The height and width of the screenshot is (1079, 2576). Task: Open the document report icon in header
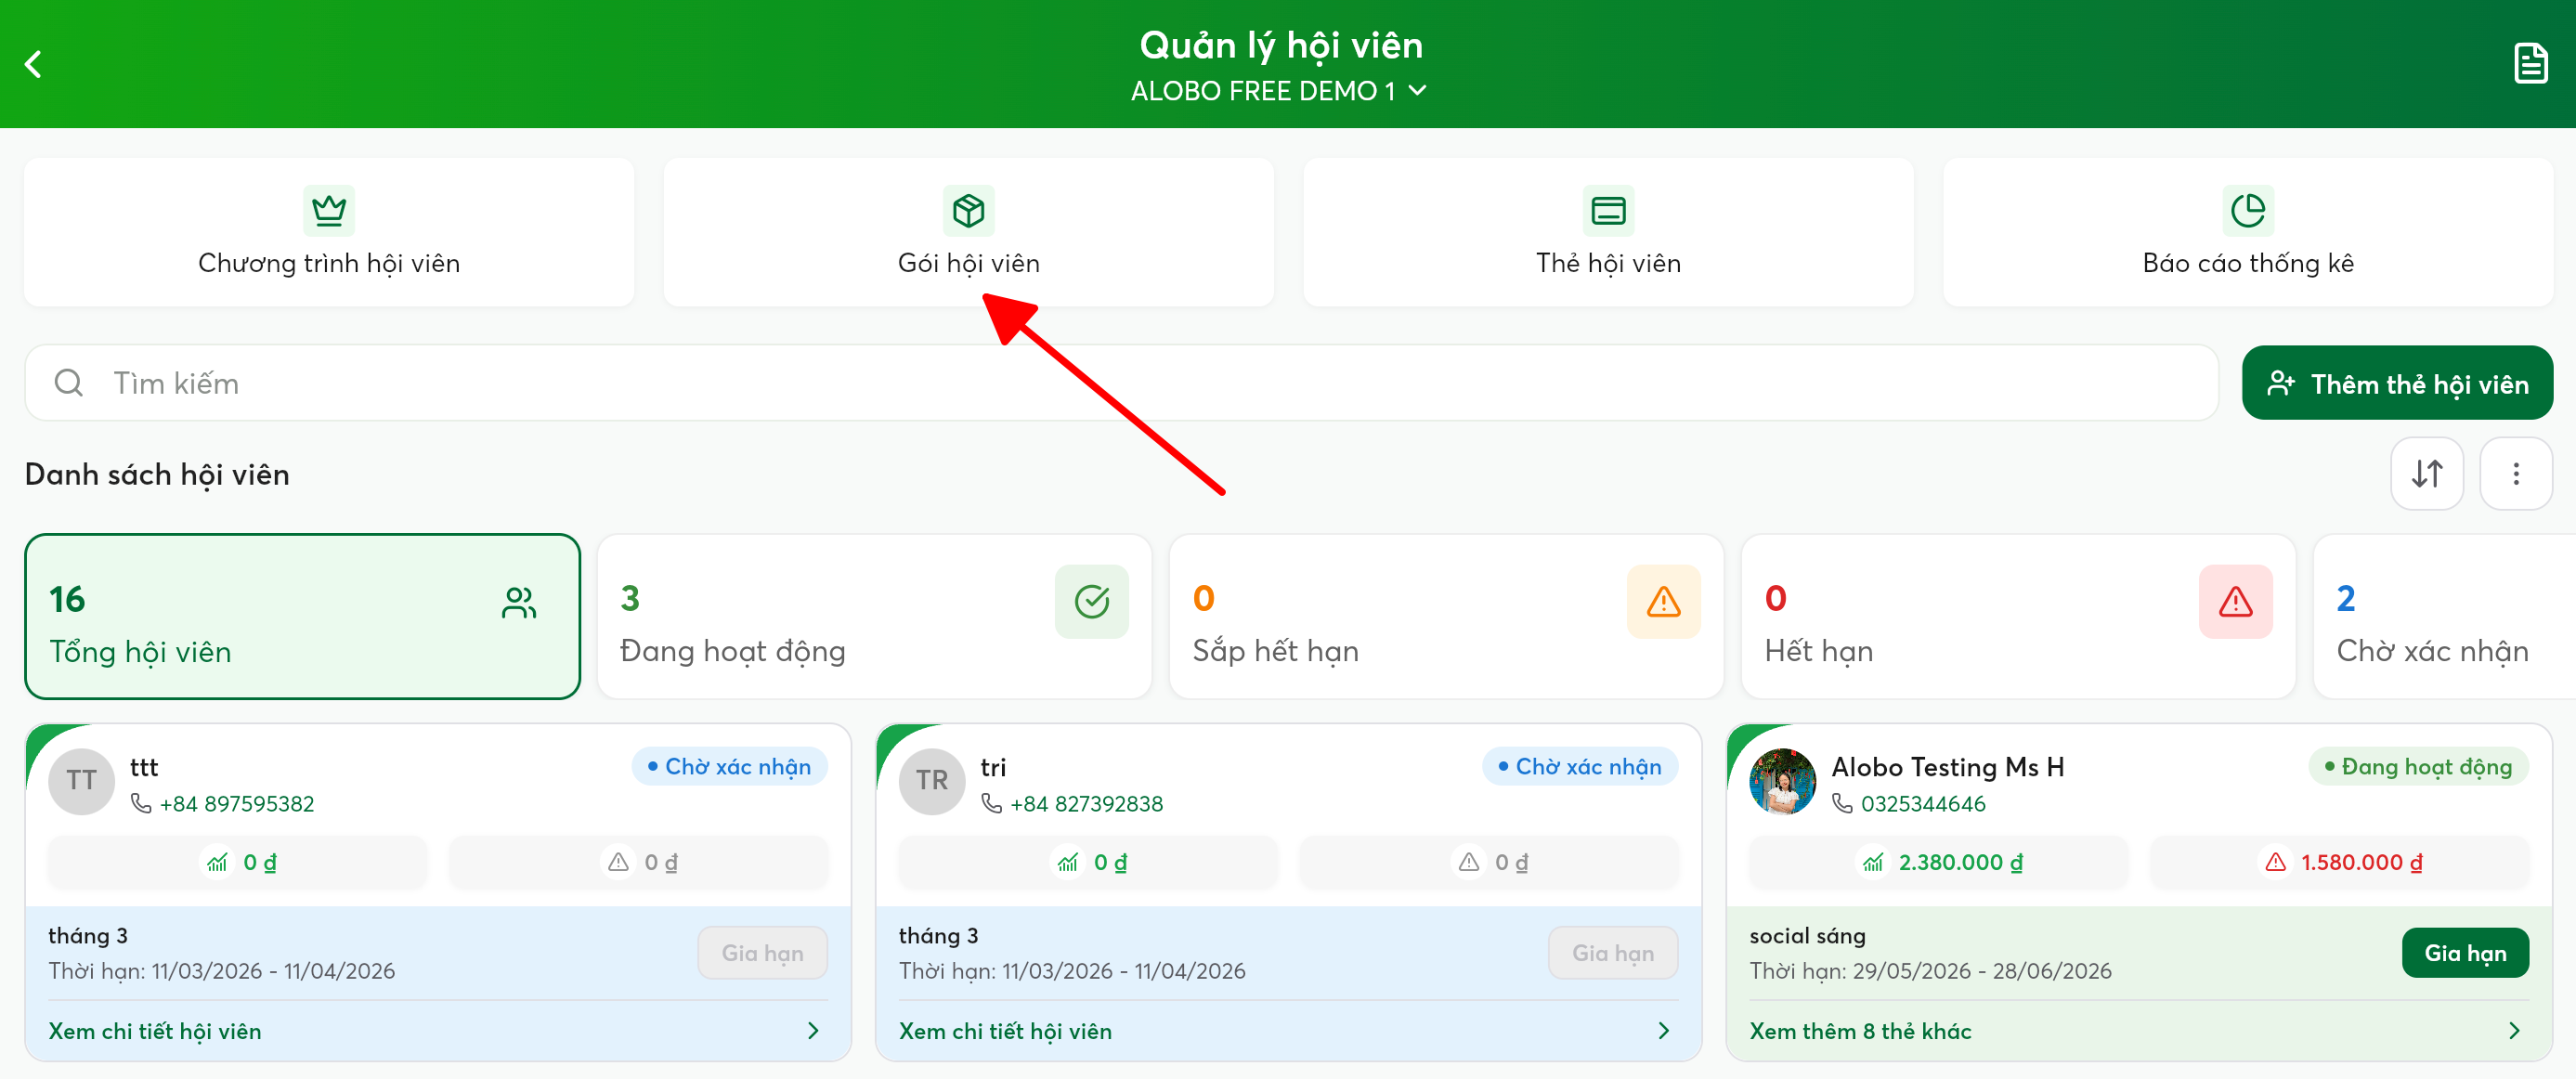pos(2530,64)
